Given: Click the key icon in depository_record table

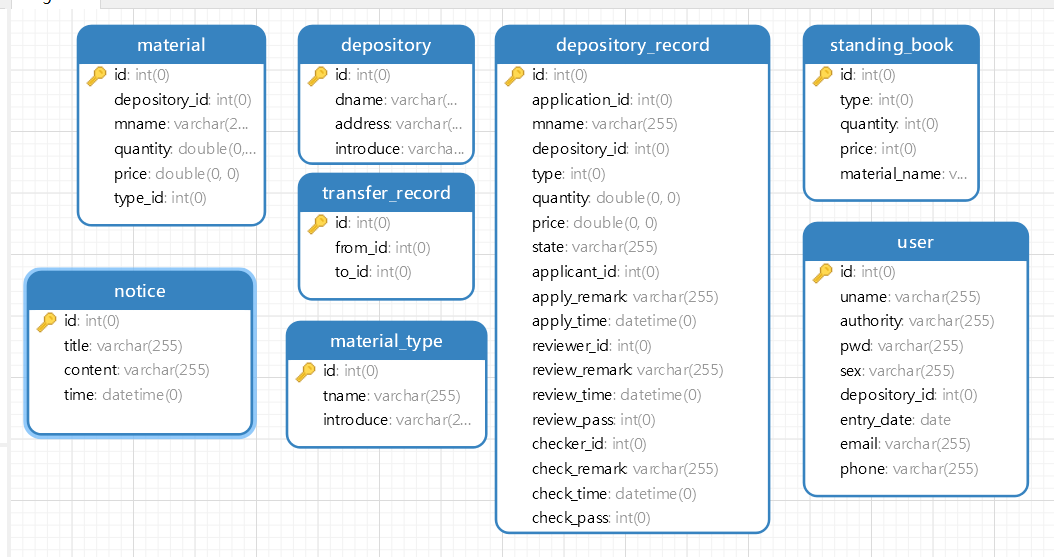Looking at the screenshot, I should click(514, 76).
